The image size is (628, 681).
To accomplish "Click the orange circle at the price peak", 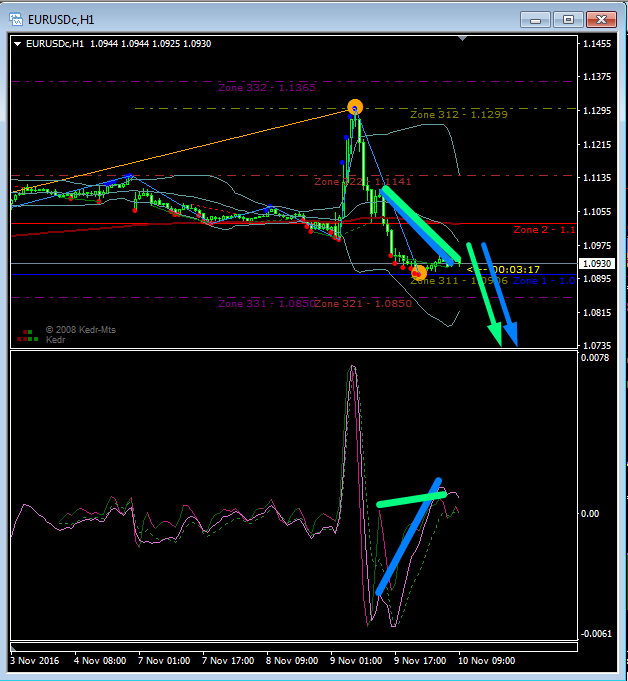I will (x=355, y=107).
